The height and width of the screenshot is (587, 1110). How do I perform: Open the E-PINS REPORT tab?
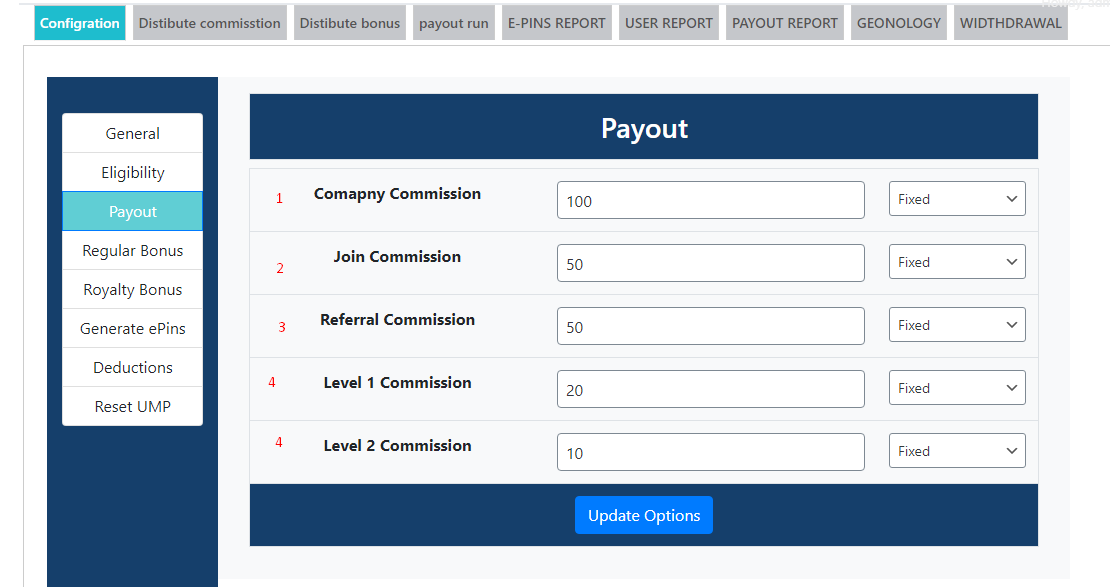point(556,23)
